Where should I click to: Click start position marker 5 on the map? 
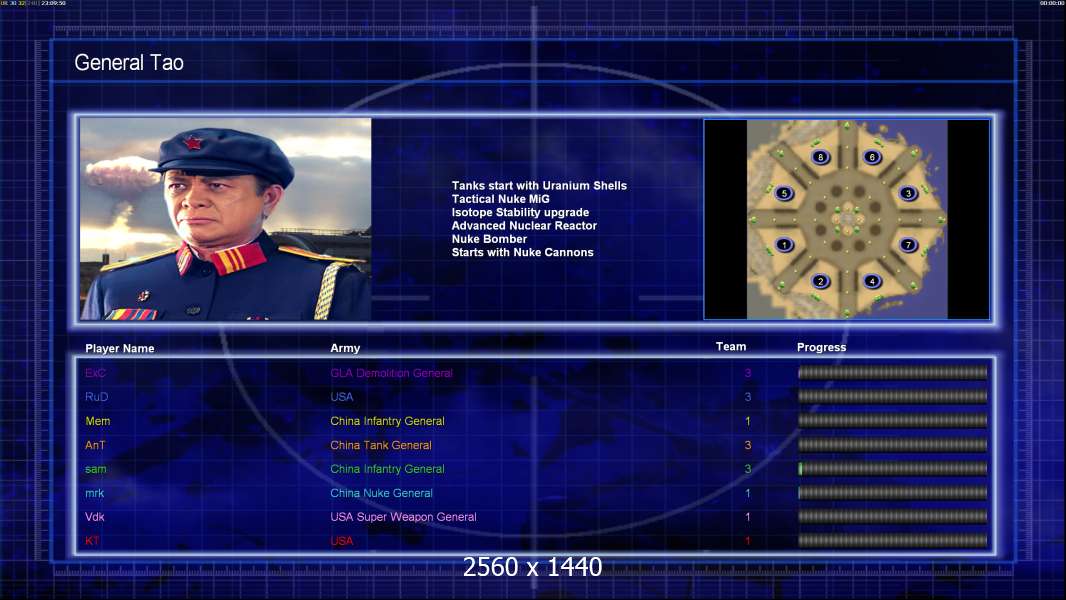(784, 193)
